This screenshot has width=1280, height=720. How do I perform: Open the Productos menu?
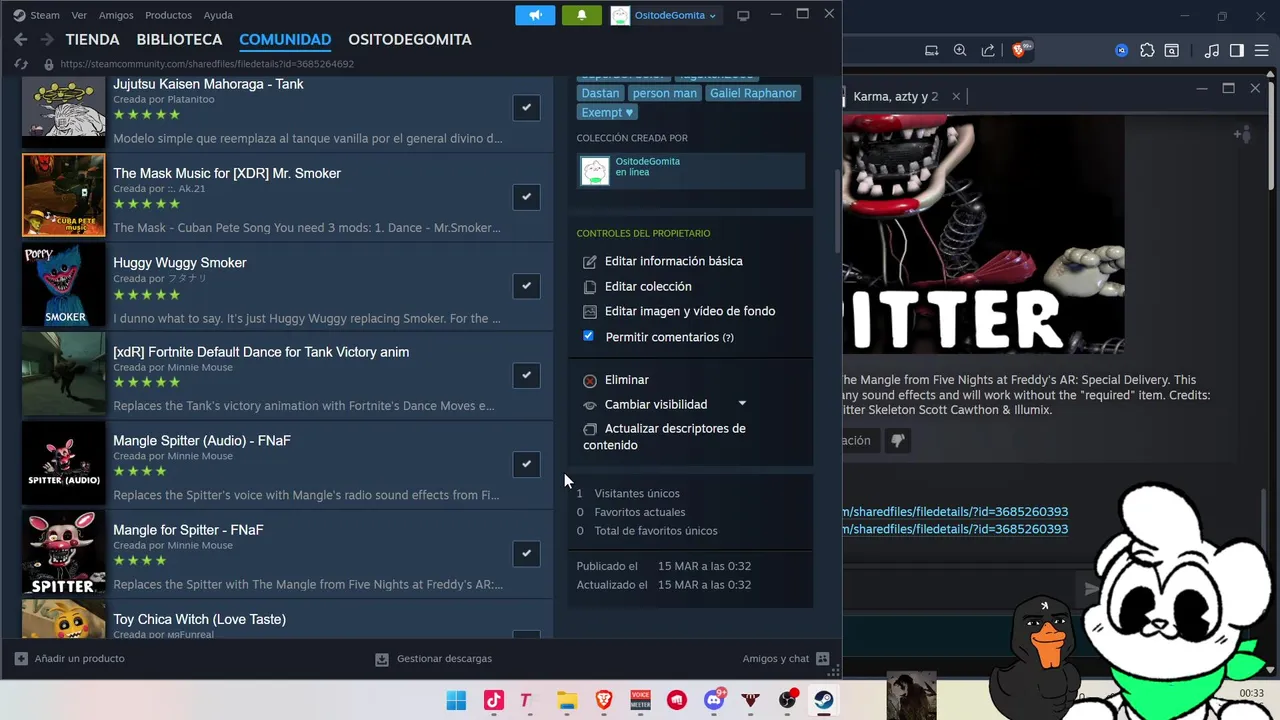tap(168, 15)
